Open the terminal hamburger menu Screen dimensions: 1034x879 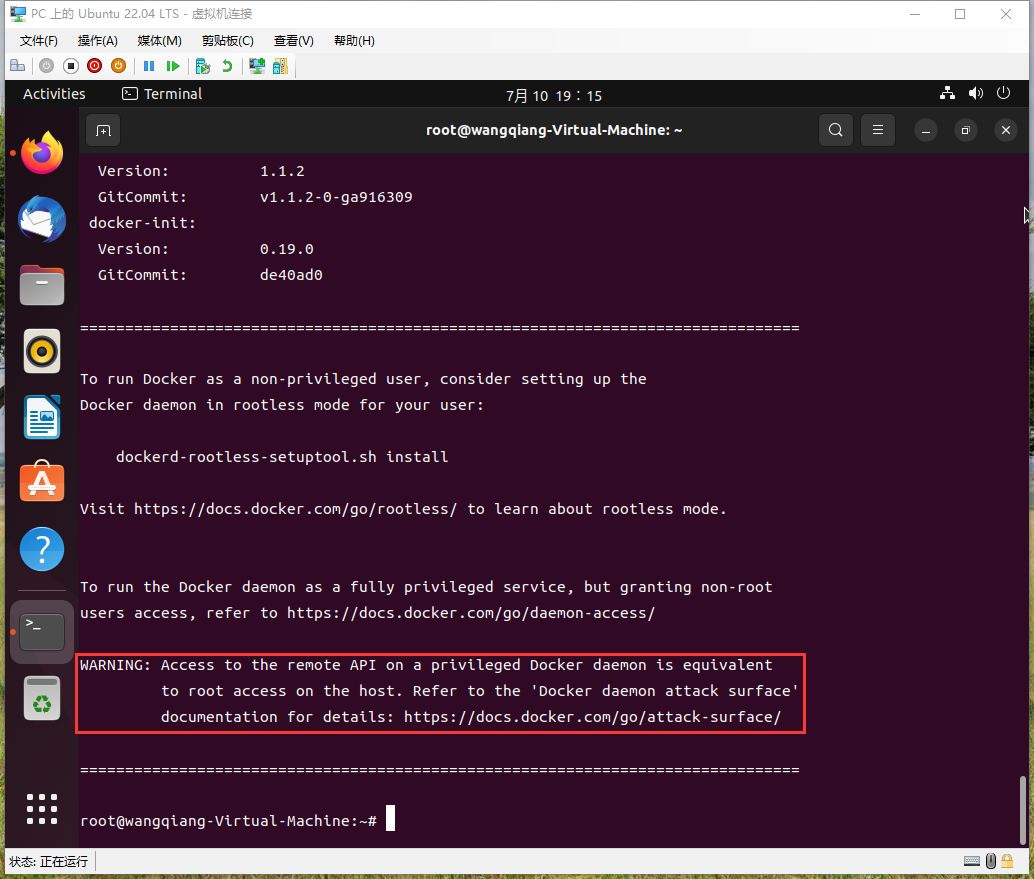[878, 130]
